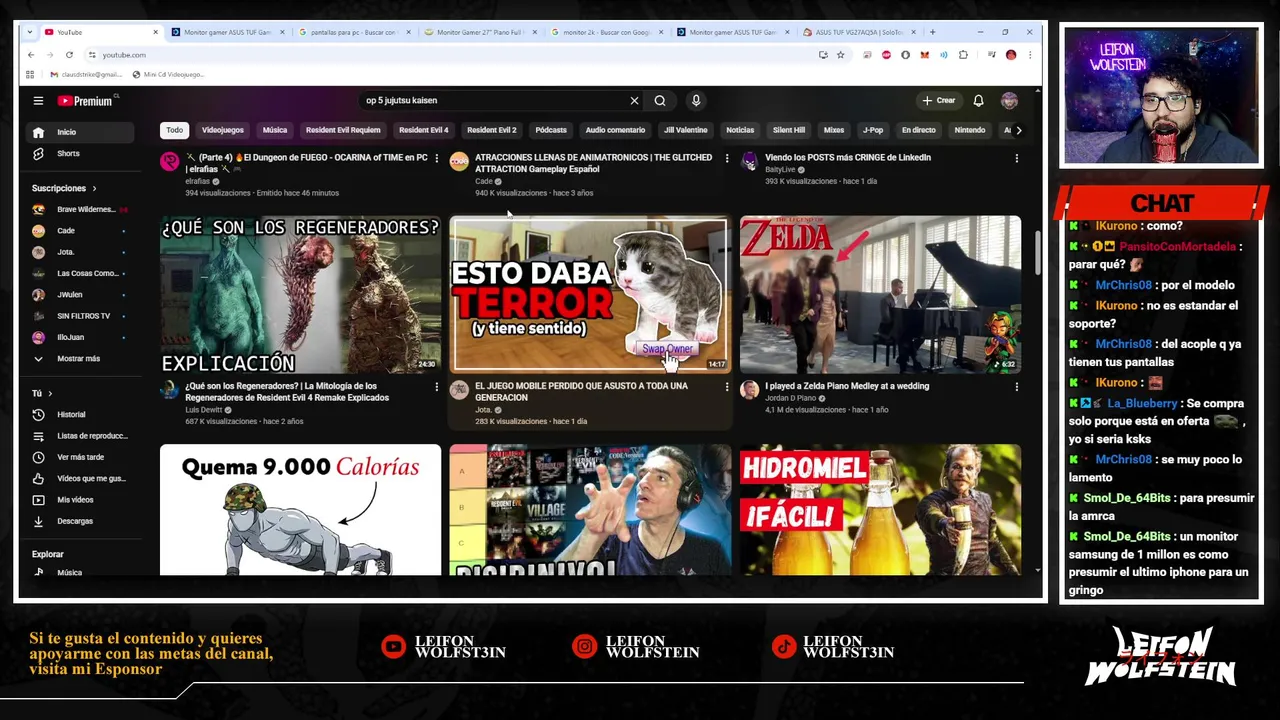Click in the YouTube search field
This screenshot has width=1280, height=720.
(495, 101)
